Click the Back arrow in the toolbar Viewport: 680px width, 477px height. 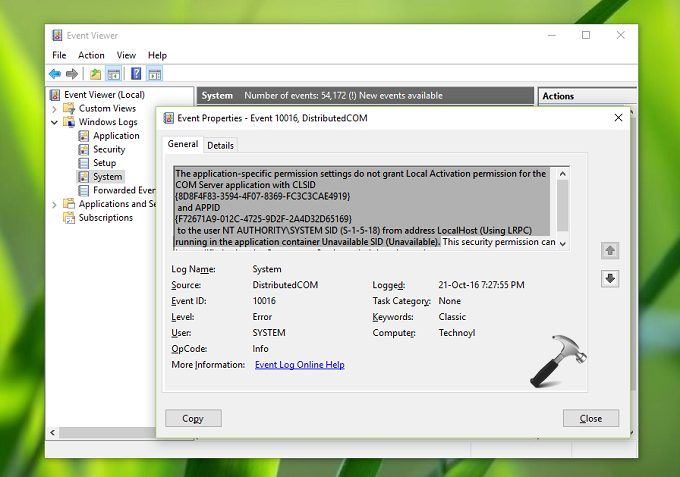54,74
